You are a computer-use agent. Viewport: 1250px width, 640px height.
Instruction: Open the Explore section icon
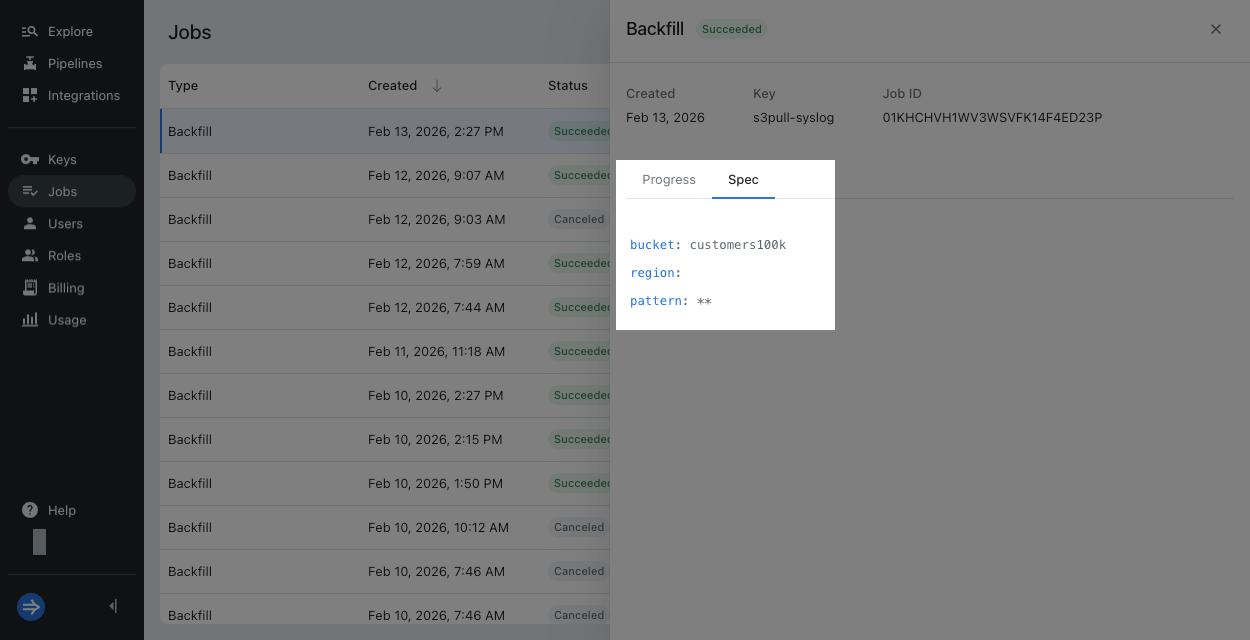point(30,32)
